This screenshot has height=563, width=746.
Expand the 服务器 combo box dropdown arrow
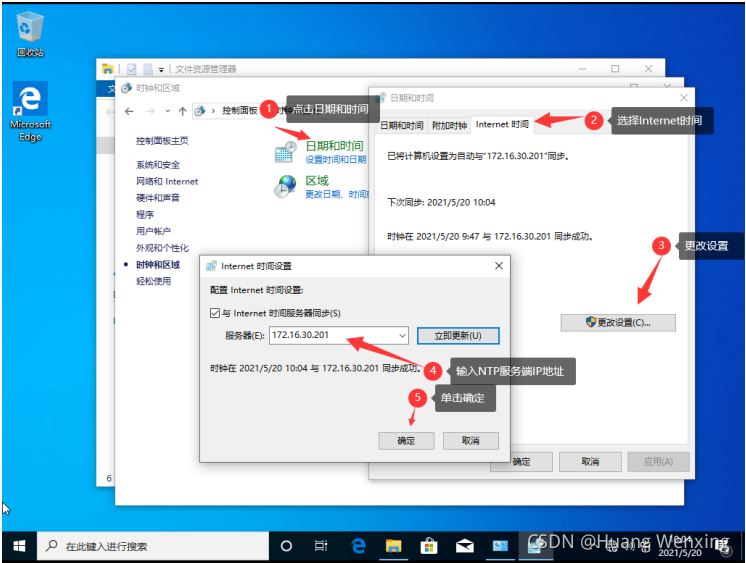point(402,336)
